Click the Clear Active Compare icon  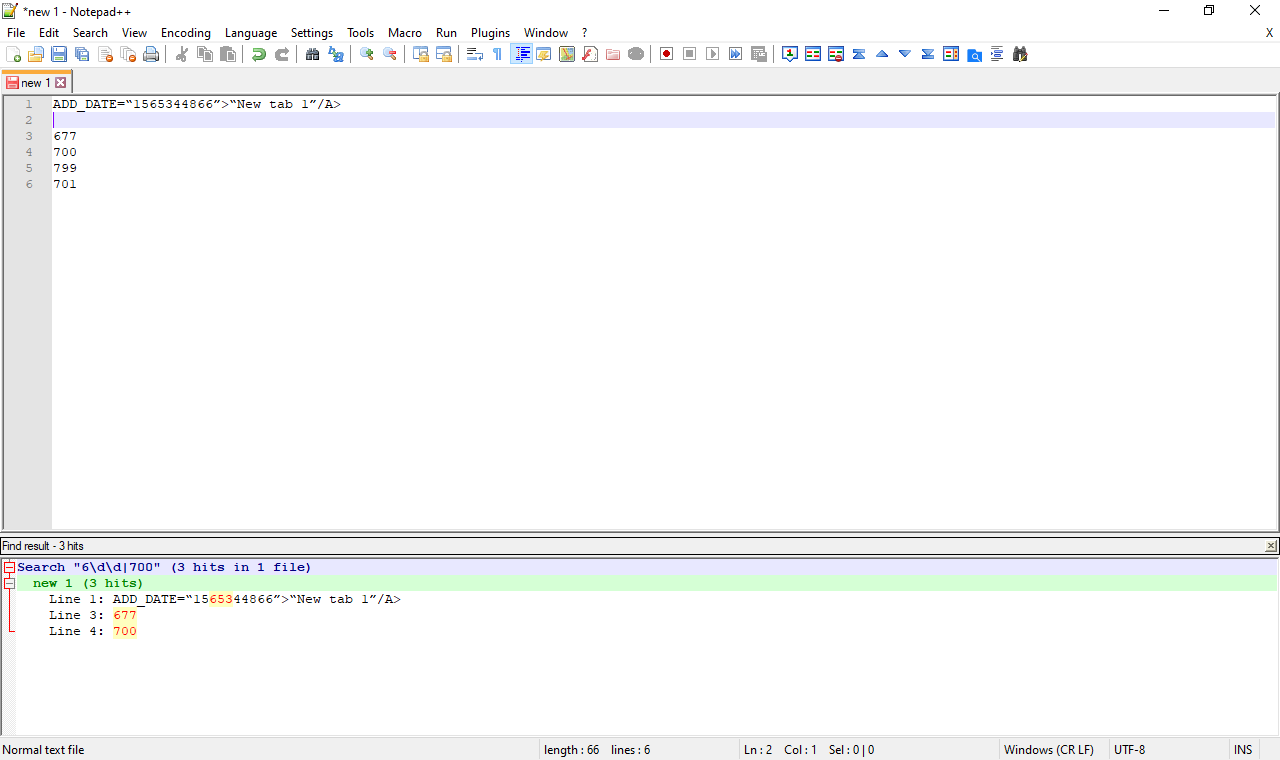(836, 54)
